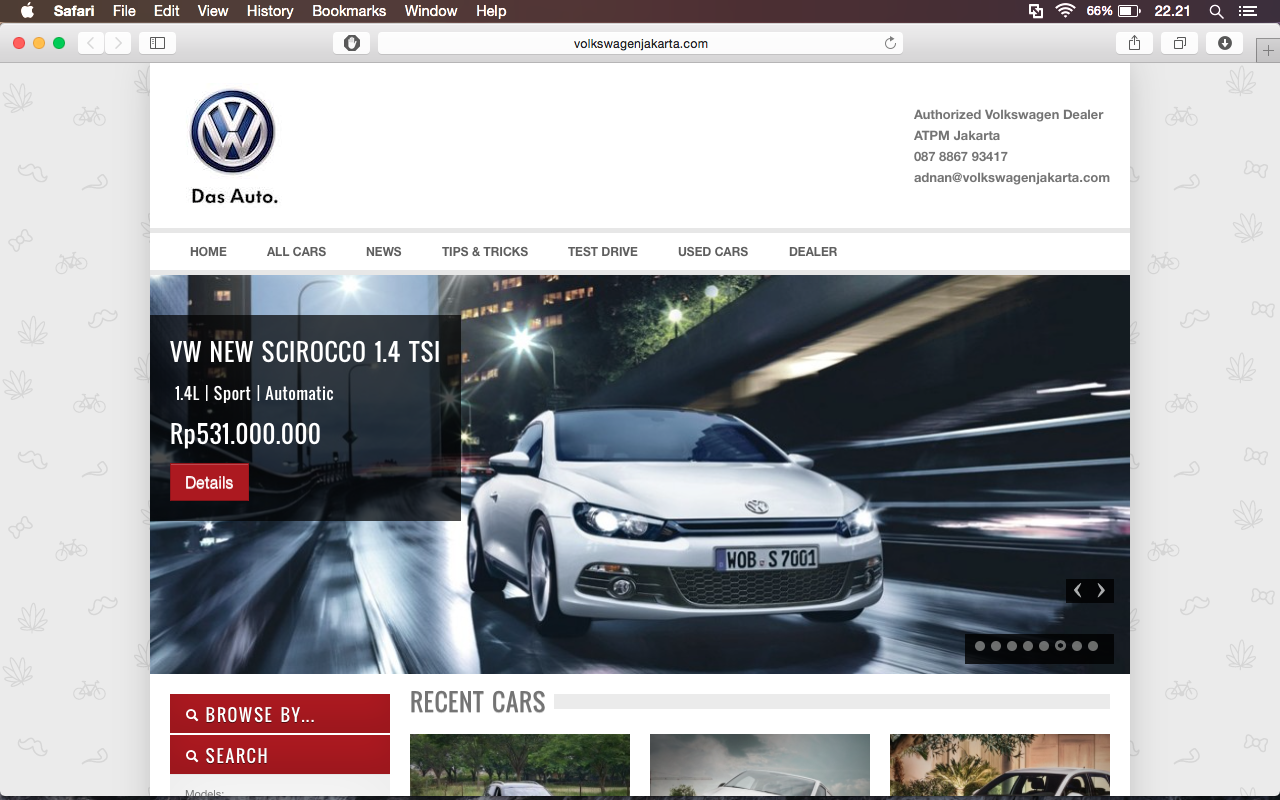Select the fifth slider pagination dot
1280x800 pixels.
[x=1044, y=646]
